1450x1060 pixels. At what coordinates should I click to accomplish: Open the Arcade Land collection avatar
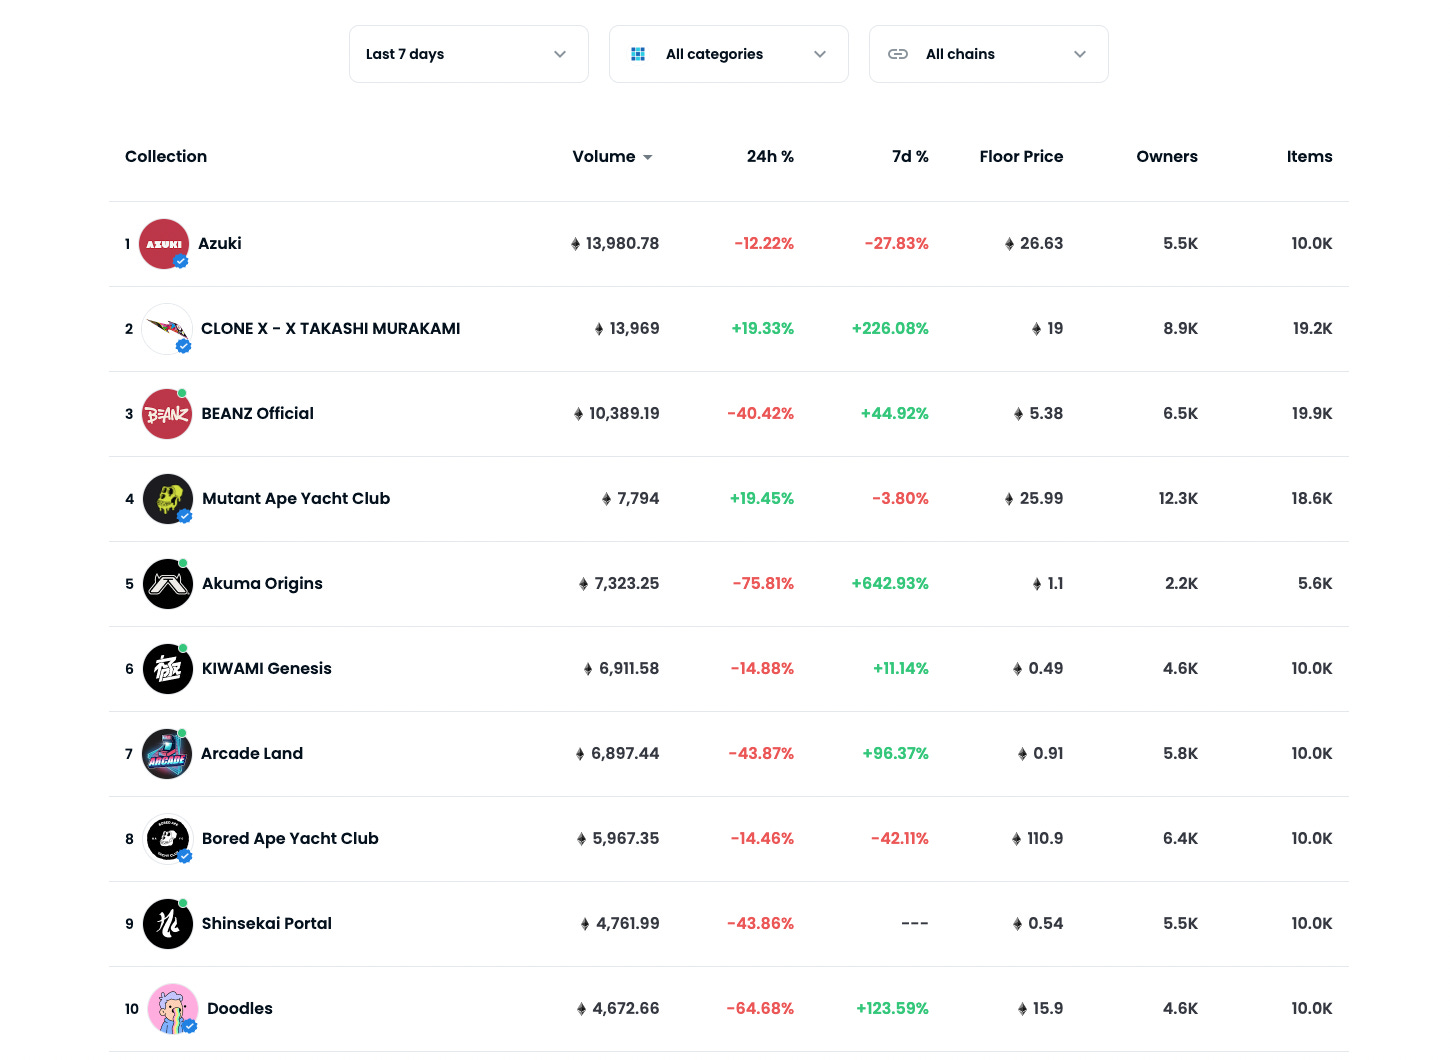(x=167, y=754)
